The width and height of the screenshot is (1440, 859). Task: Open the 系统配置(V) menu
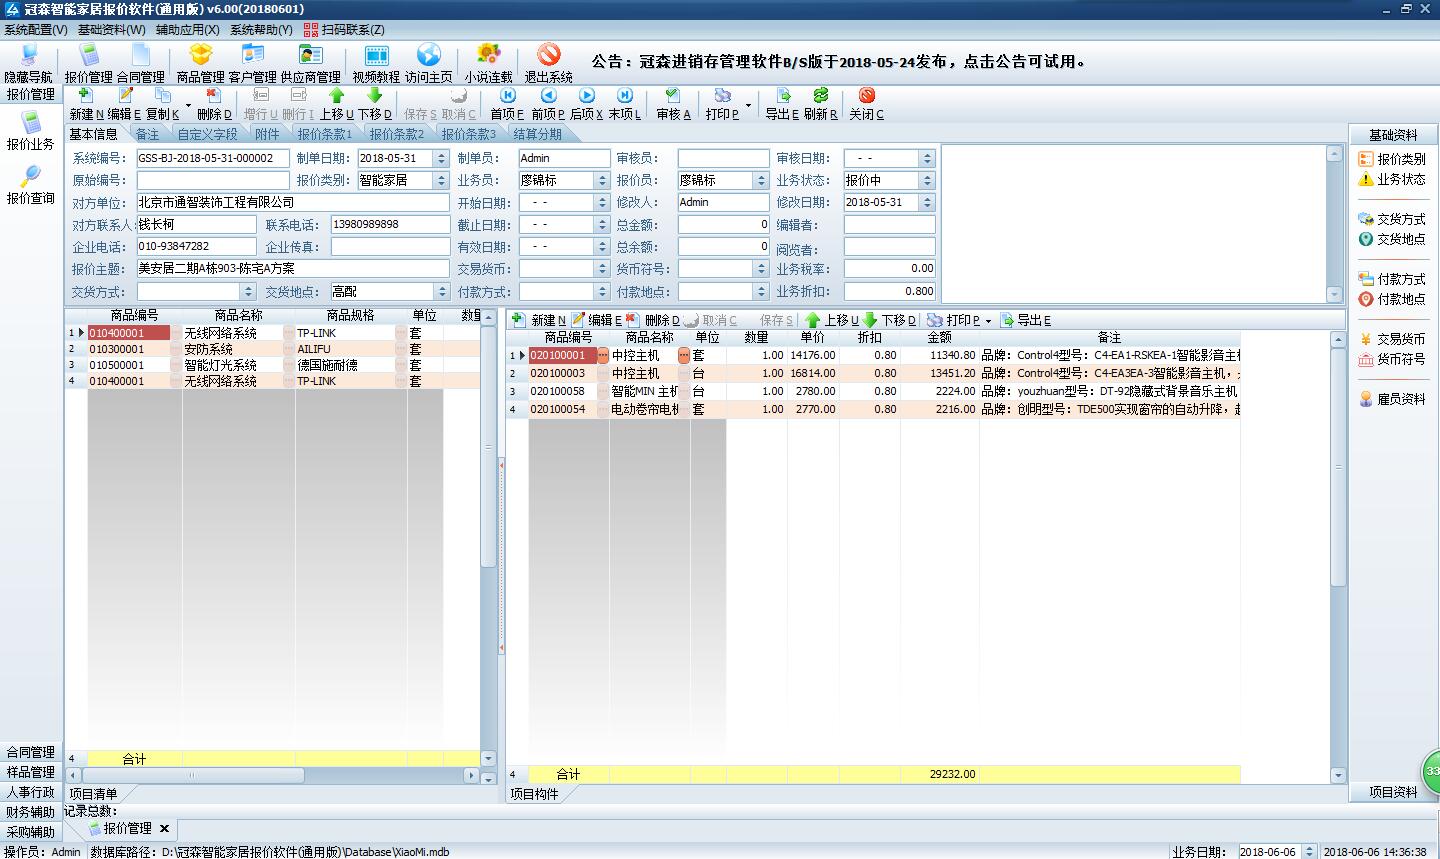(x=35, y=30)
